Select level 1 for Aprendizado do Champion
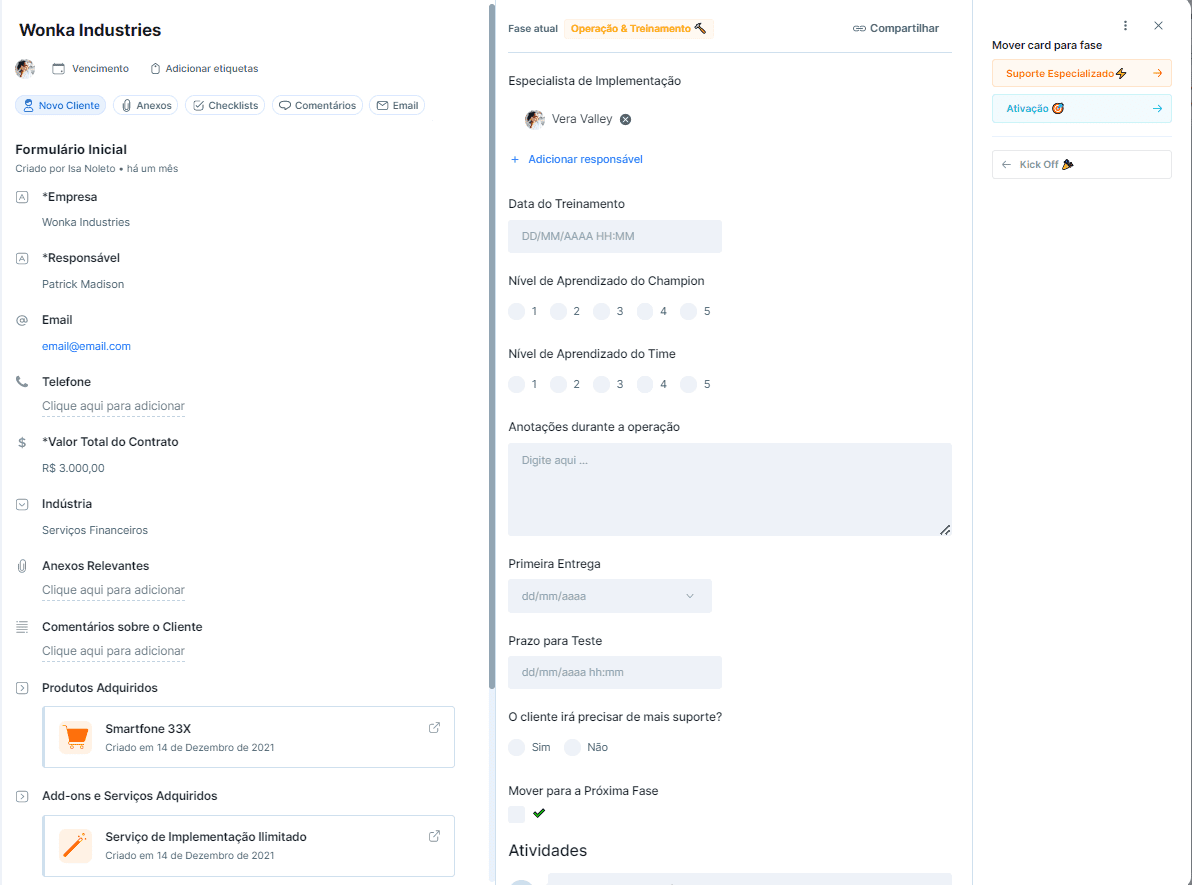The width and height of the screenshot is (1192, 885). point(516,312)
